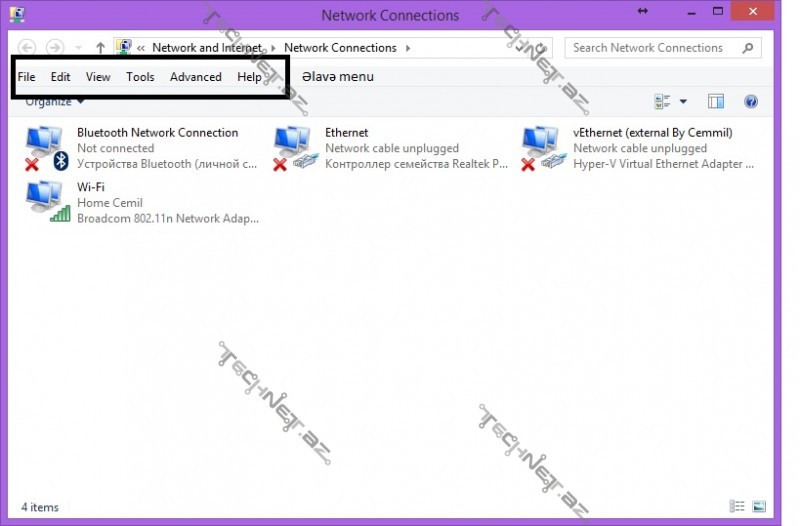This screenshot has height=526, width=800.
Task: Click the Ethernet connection name
Action: [346, 133]
